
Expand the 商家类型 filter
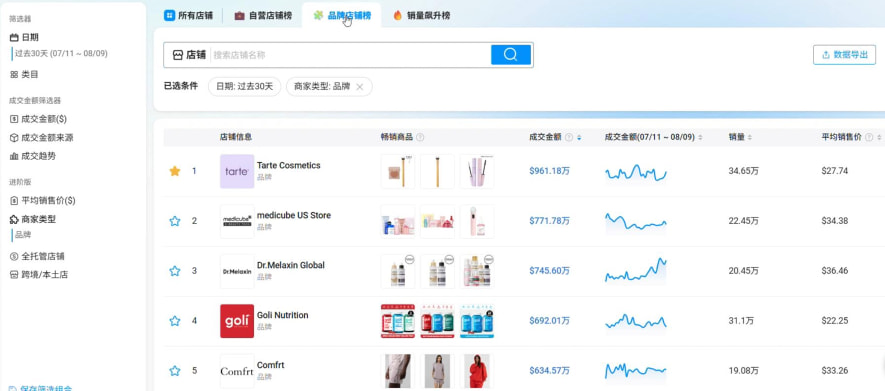(33, 219)
